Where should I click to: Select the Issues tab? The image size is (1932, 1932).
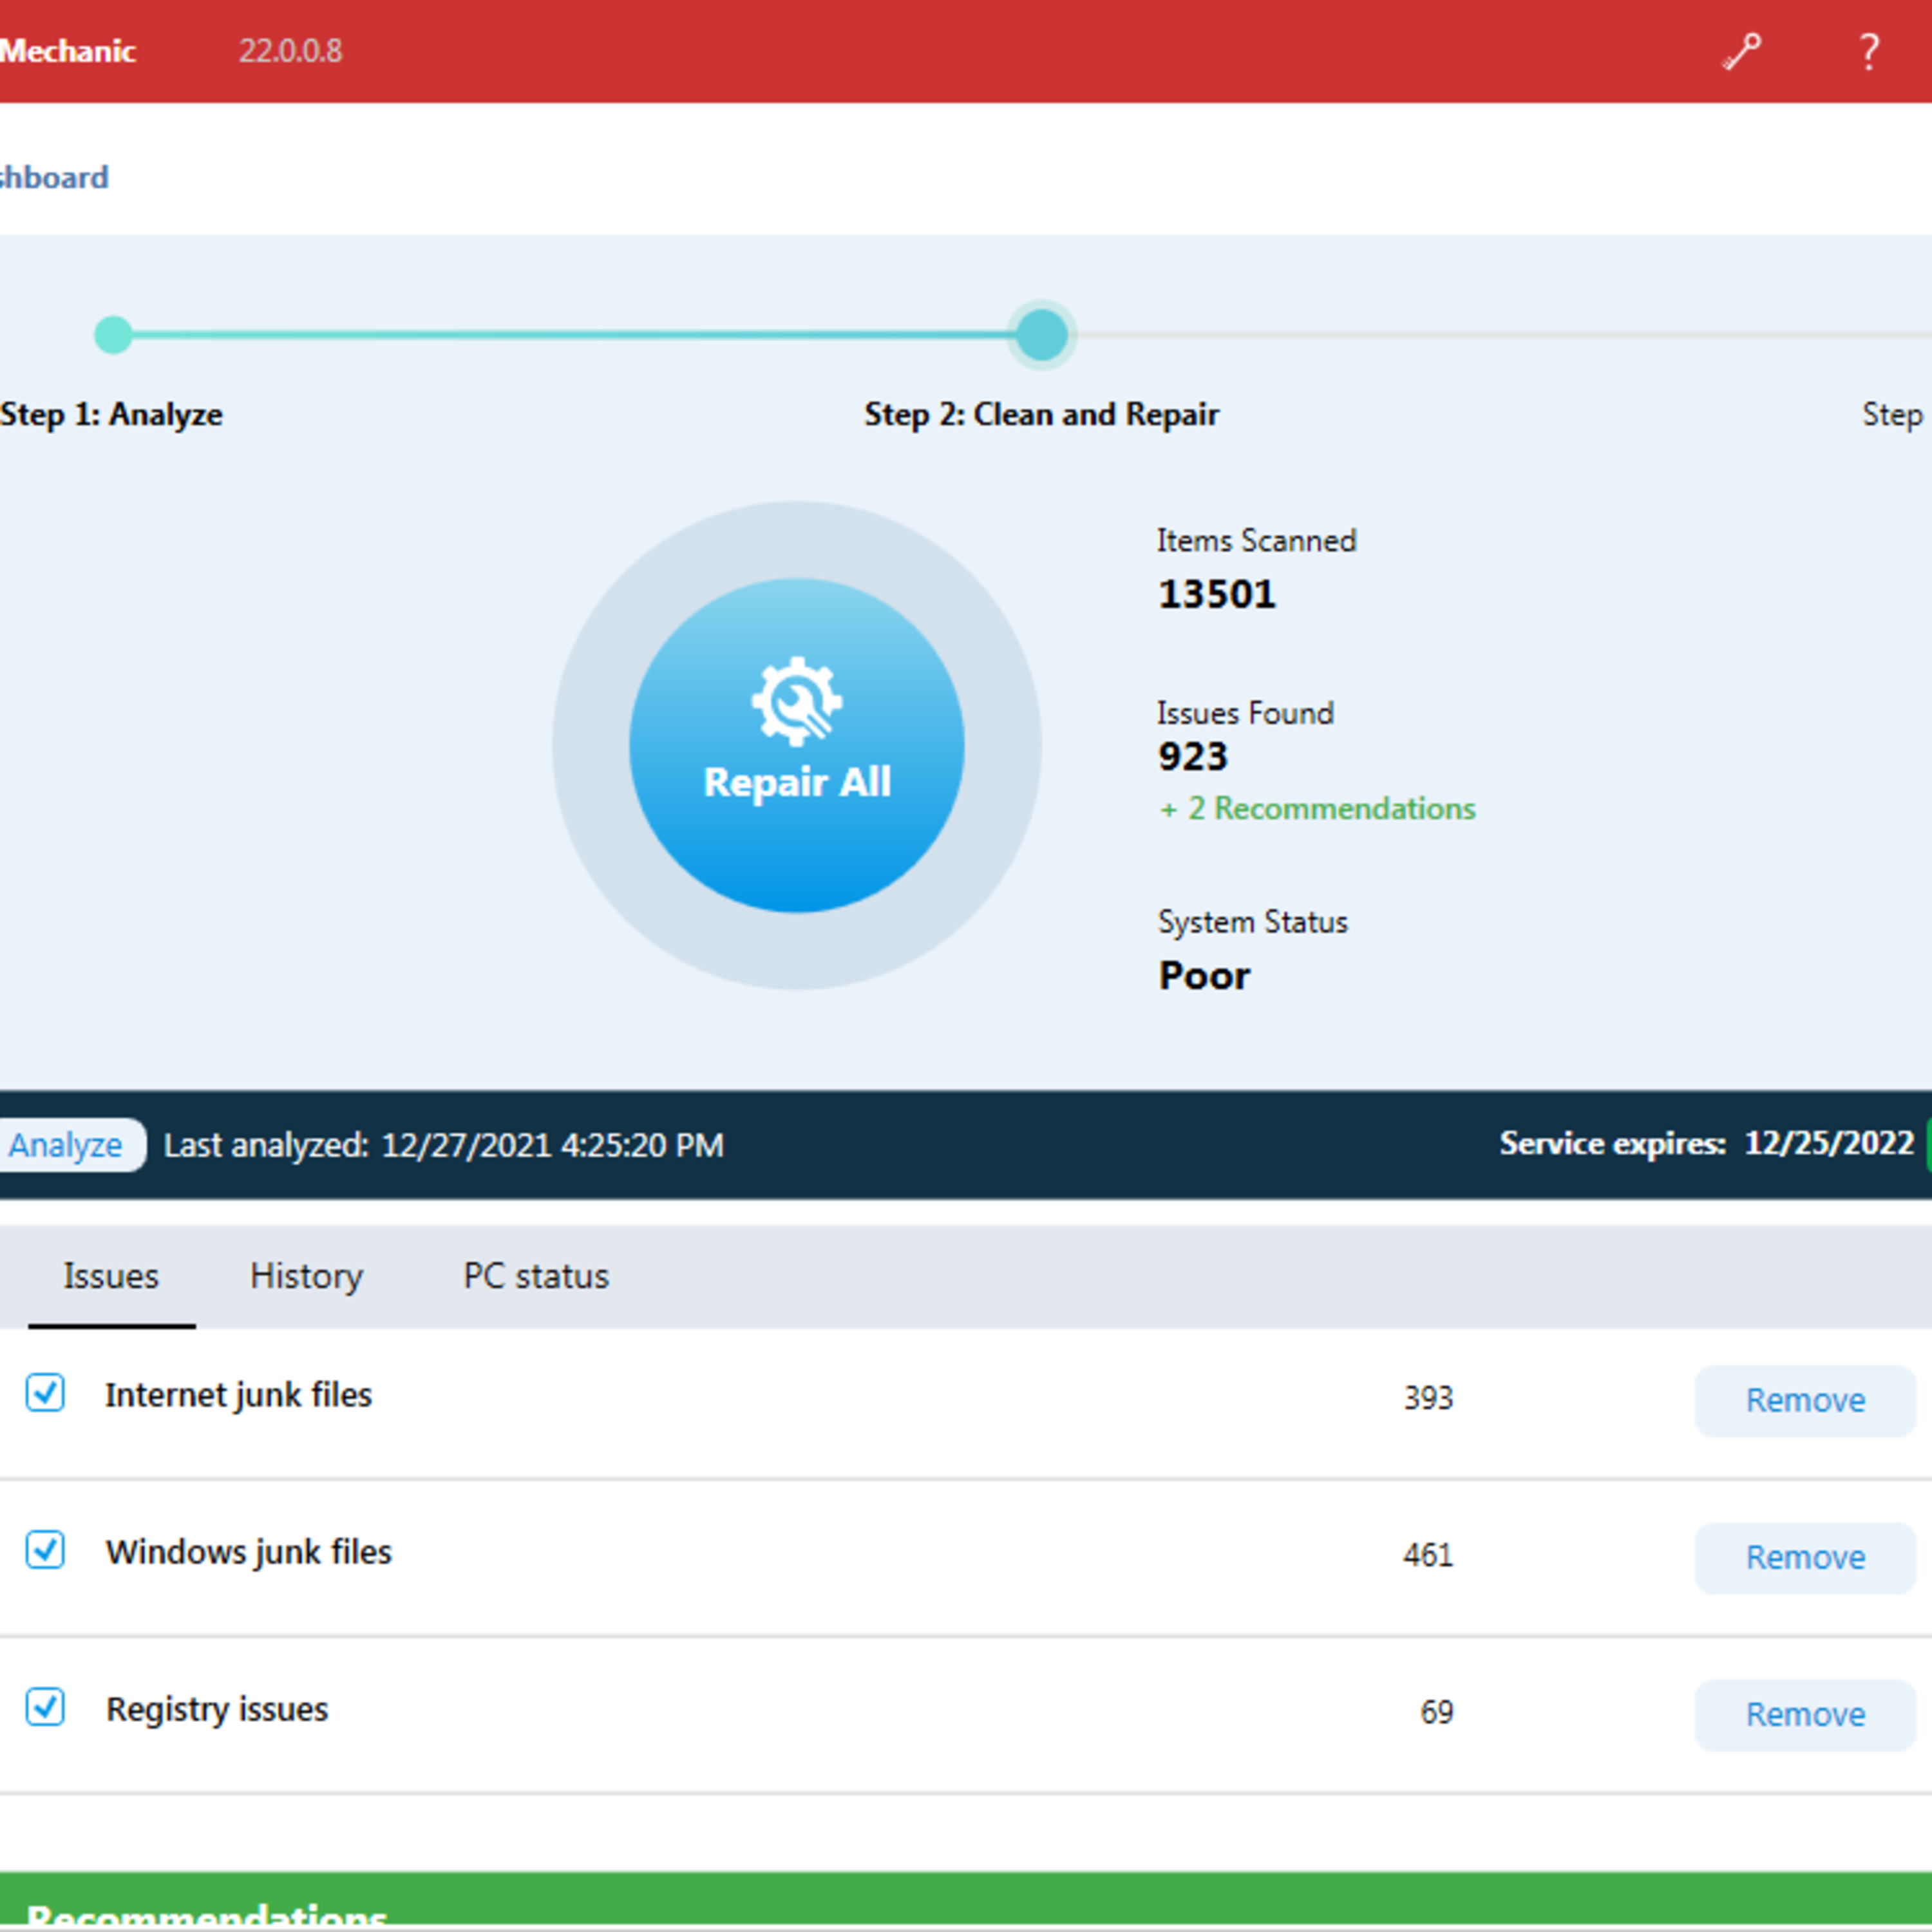tap(111, 1276)
